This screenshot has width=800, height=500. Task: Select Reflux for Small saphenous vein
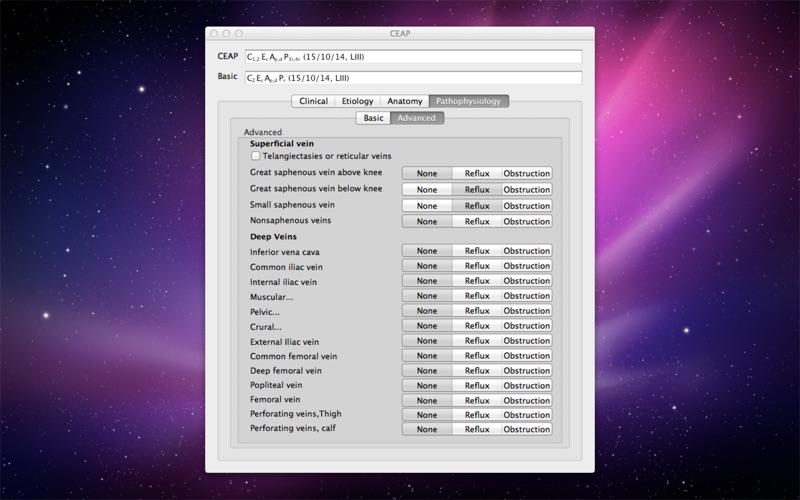pos(477,206)
